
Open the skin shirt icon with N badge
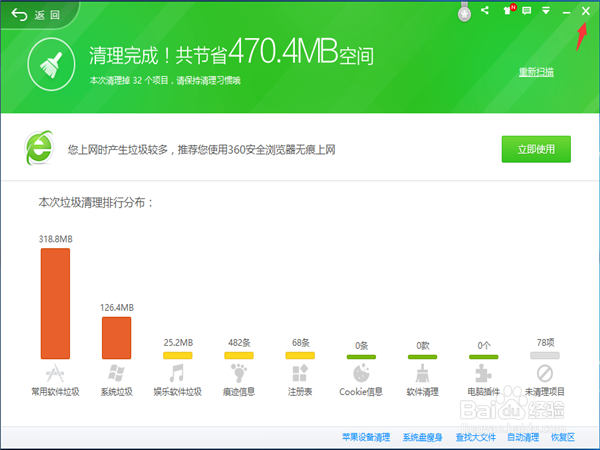(509, 10)
